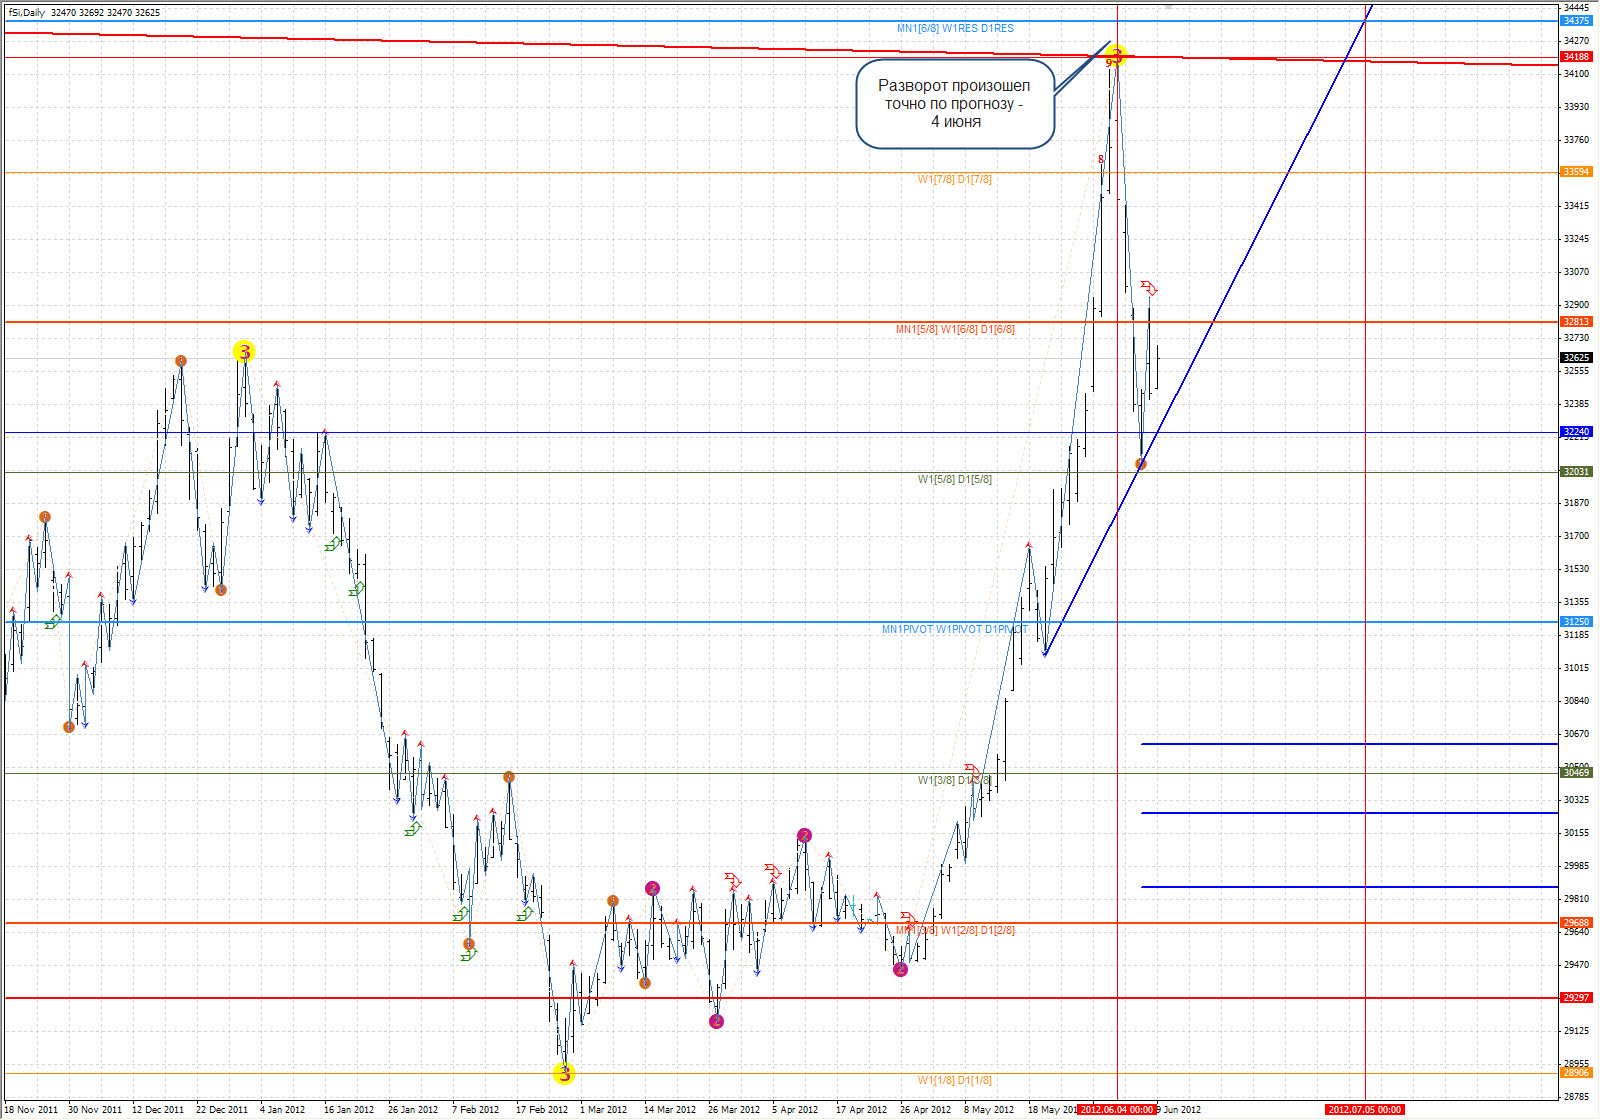Click the magenta circle marker at the late March low
This screenshot has width=1600, height=1120.
(x=716, y=1021)
